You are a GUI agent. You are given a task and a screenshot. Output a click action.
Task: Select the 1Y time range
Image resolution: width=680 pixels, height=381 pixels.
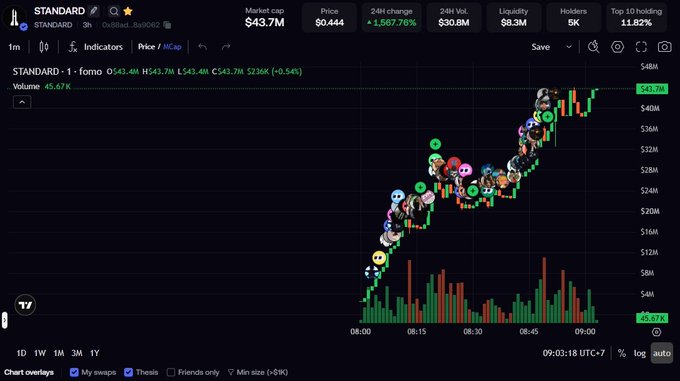(x=95, y=353)
